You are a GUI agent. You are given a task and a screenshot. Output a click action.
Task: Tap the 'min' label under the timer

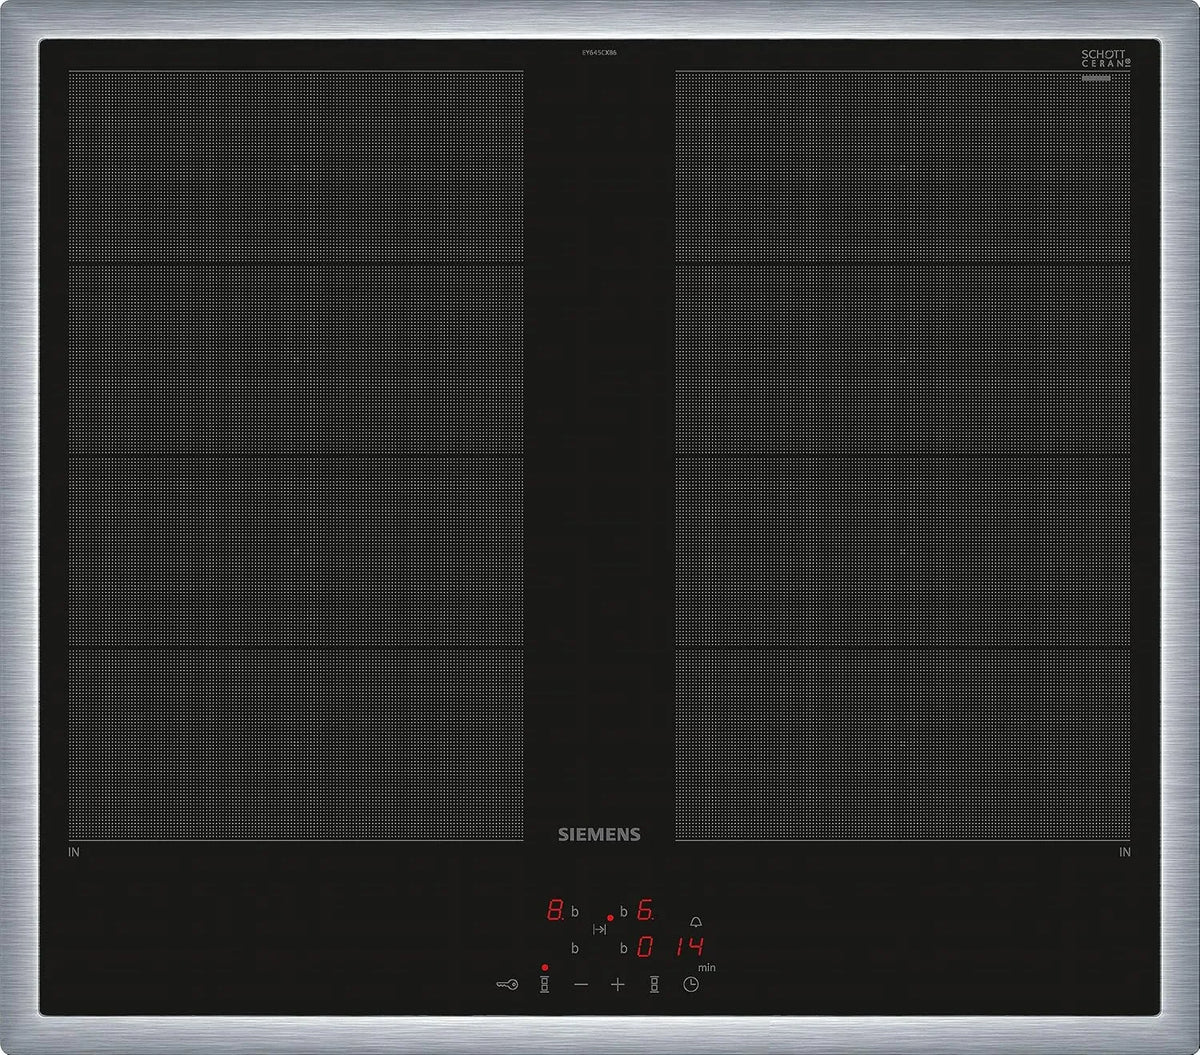click(707, 967)
